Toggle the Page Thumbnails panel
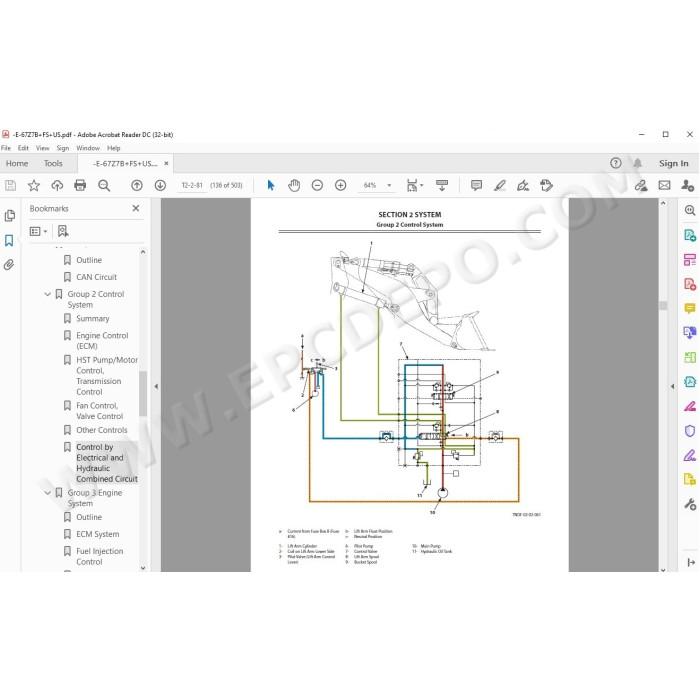Image resolution: width=700 pixels, height=700 pixels. [x=9, y=216]
